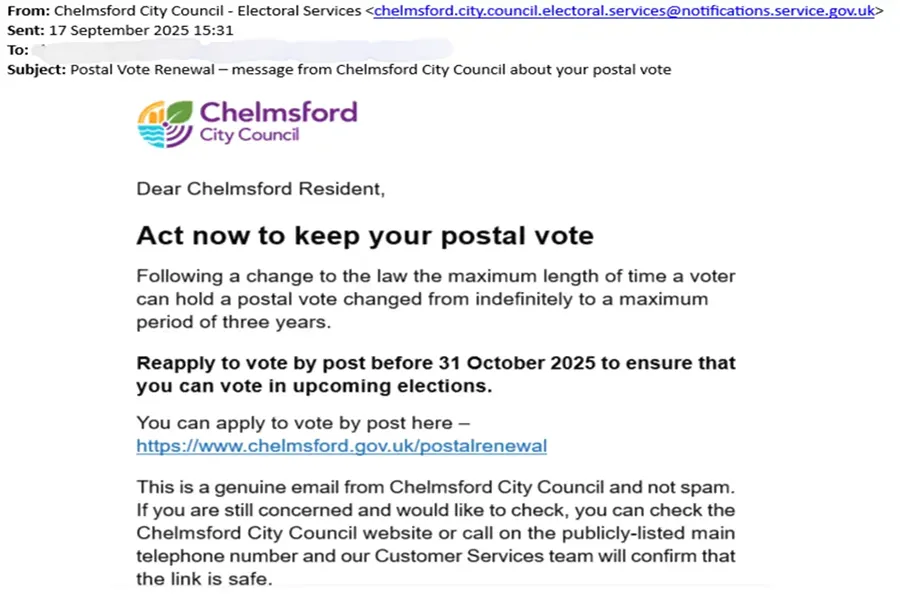The image size is (900, 600).
Task: Click the "From:" header label
Action: tap(26, 11)
